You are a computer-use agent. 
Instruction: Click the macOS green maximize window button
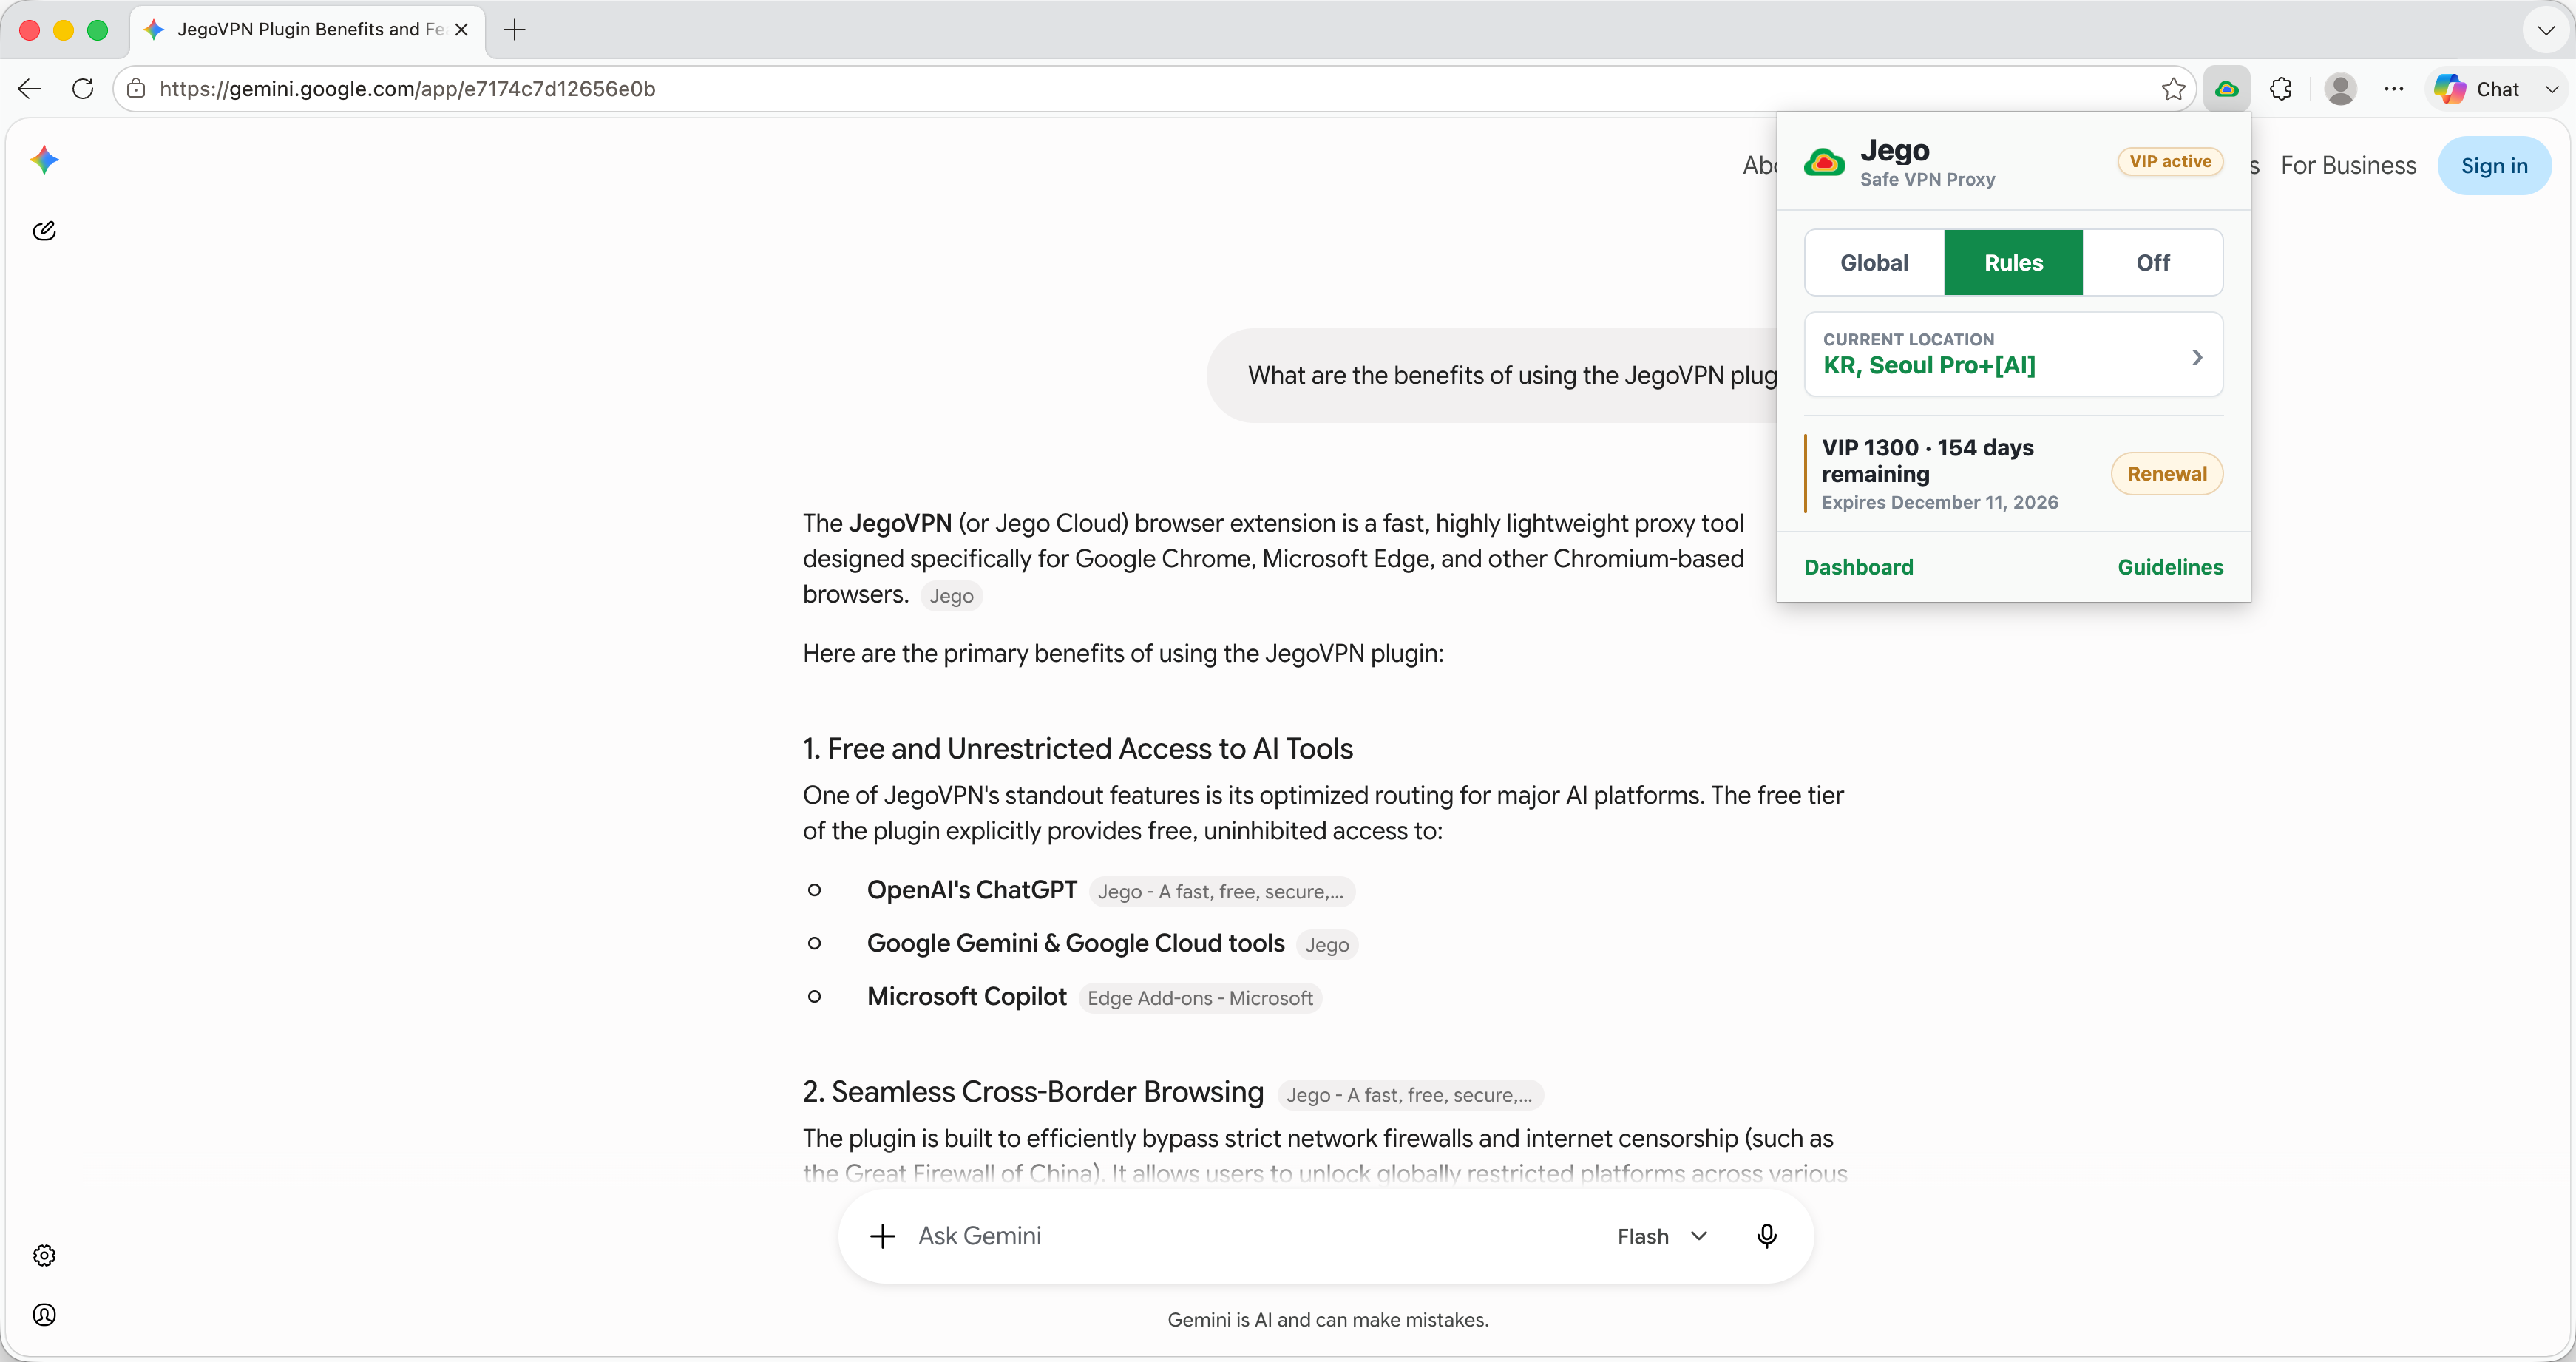tap(97, 30)
